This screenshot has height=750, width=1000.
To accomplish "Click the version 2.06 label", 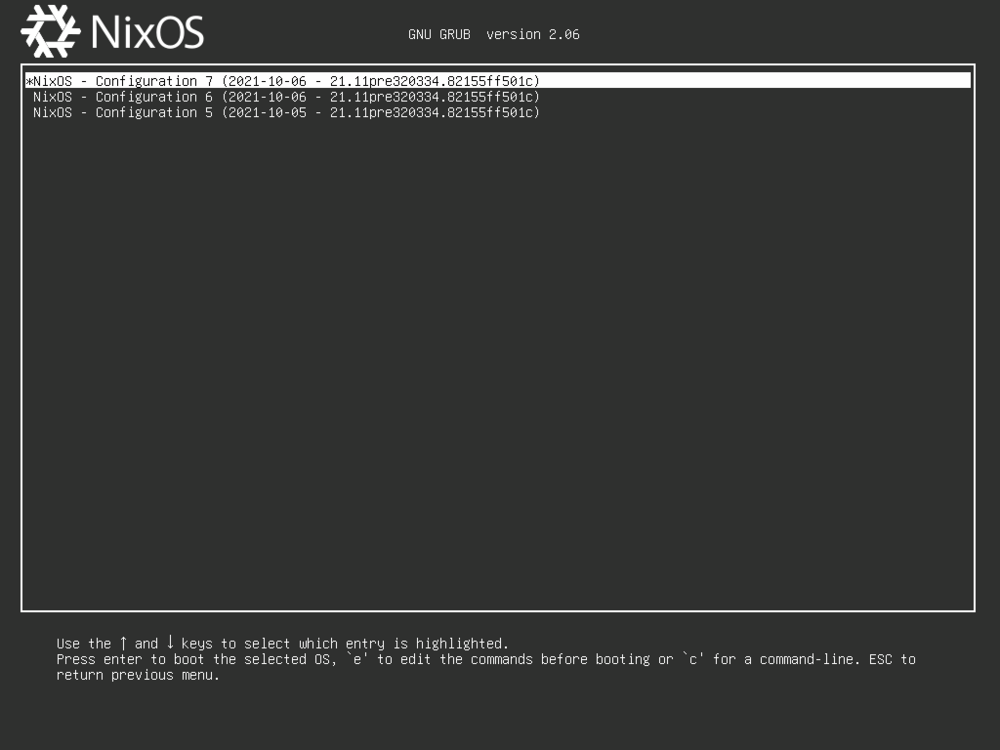I will pos(533,34).
